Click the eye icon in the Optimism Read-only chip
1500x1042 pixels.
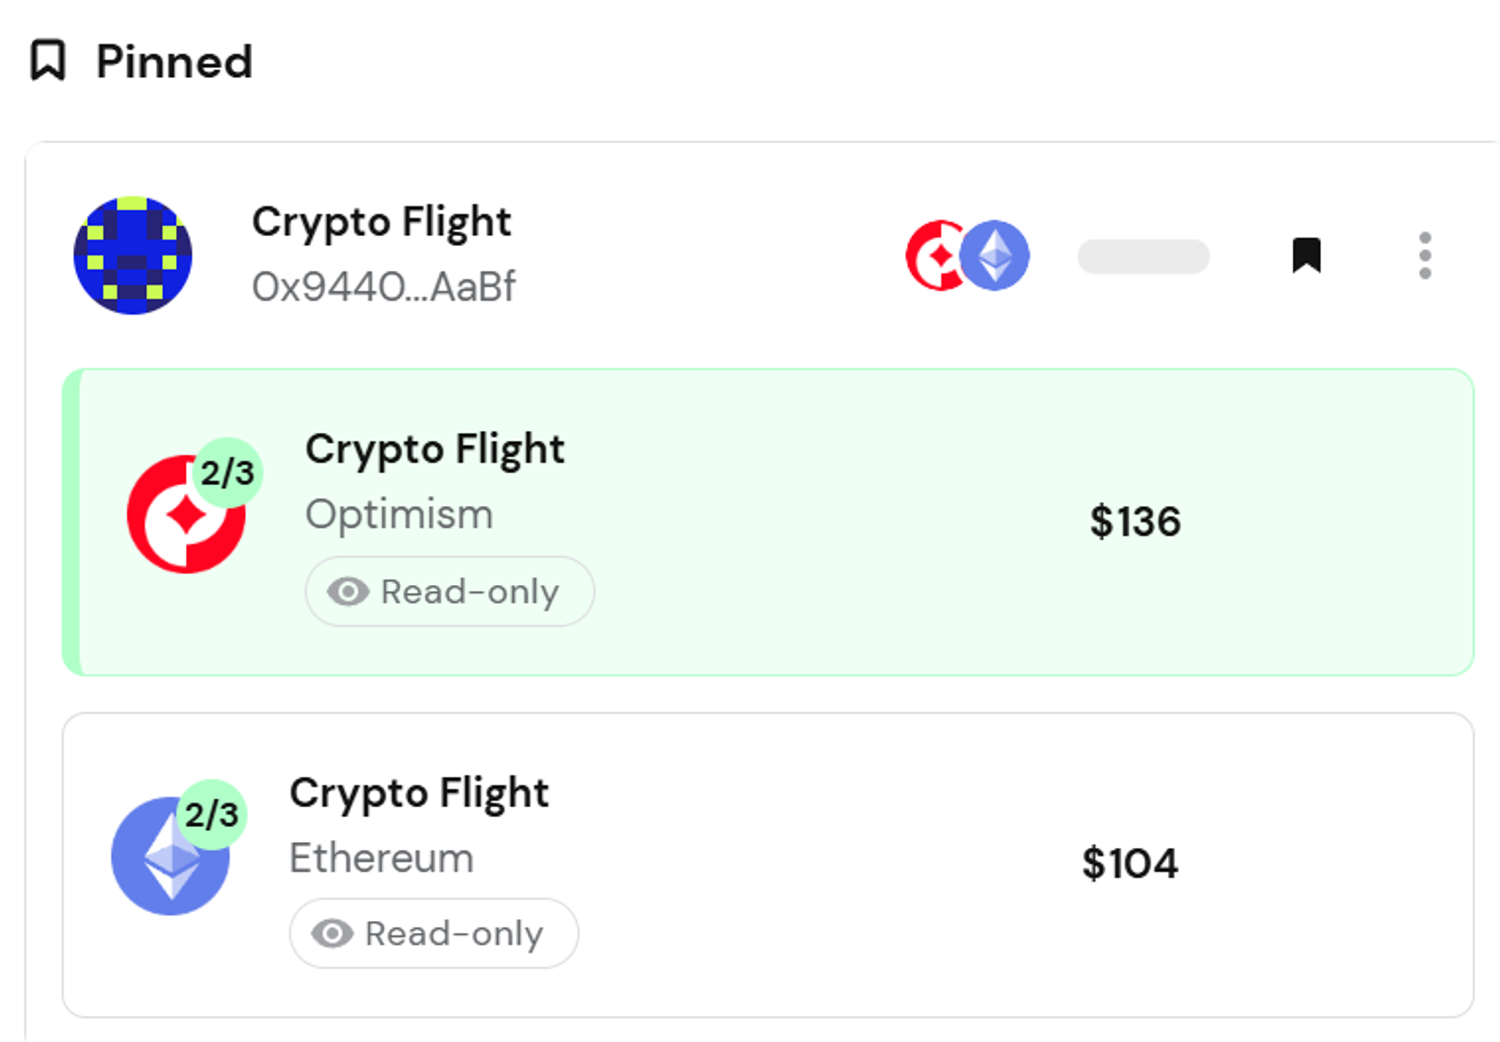pos(348,592)
